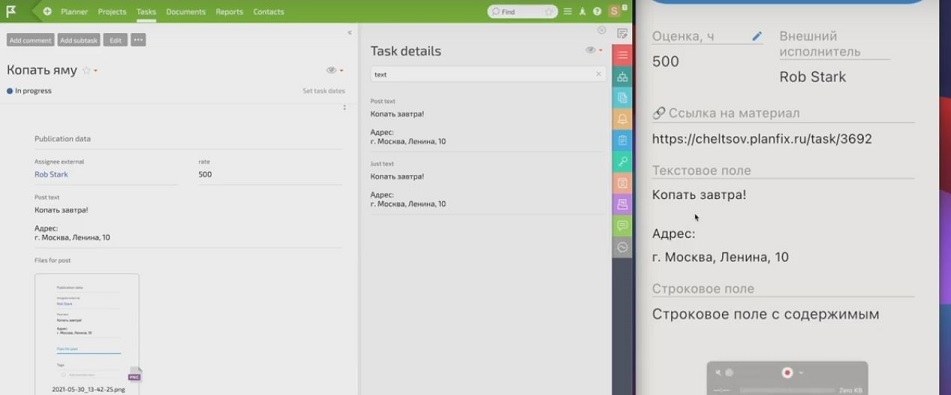Open the orange bell notifications sidebar icon
The height and width of the screenshot is (395, 951).
pyautogui.click(x=622, y=120)
